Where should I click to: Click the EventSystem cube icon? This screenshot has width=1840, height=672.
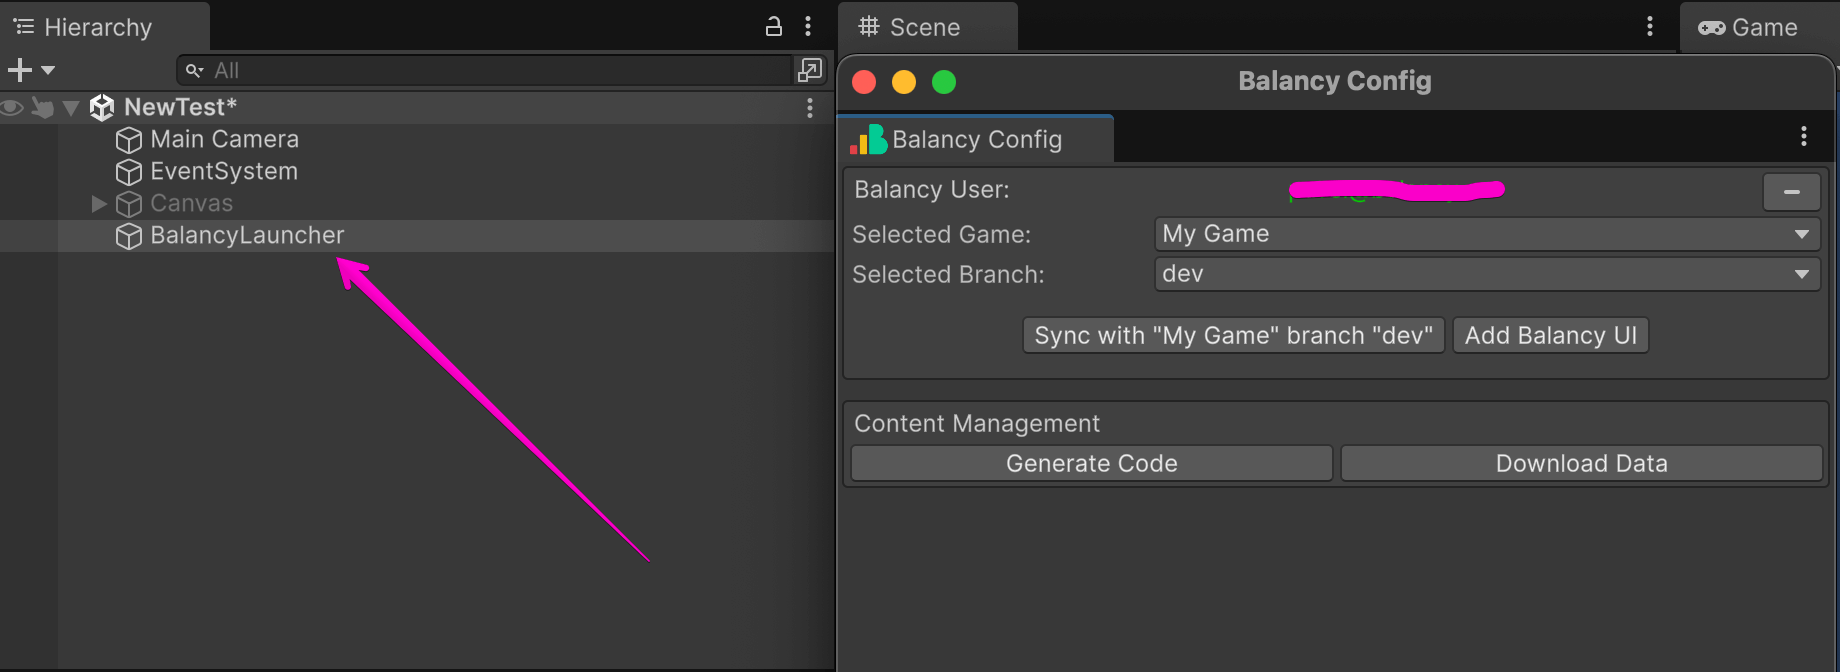tap(129, 172)
